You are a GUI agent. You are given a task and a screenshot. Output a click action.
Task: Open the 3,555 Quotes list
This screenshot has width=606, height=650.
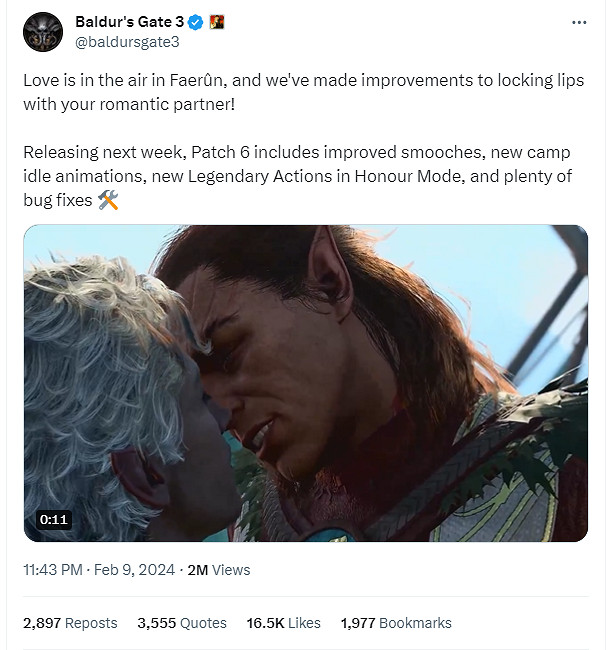[182, 623]
